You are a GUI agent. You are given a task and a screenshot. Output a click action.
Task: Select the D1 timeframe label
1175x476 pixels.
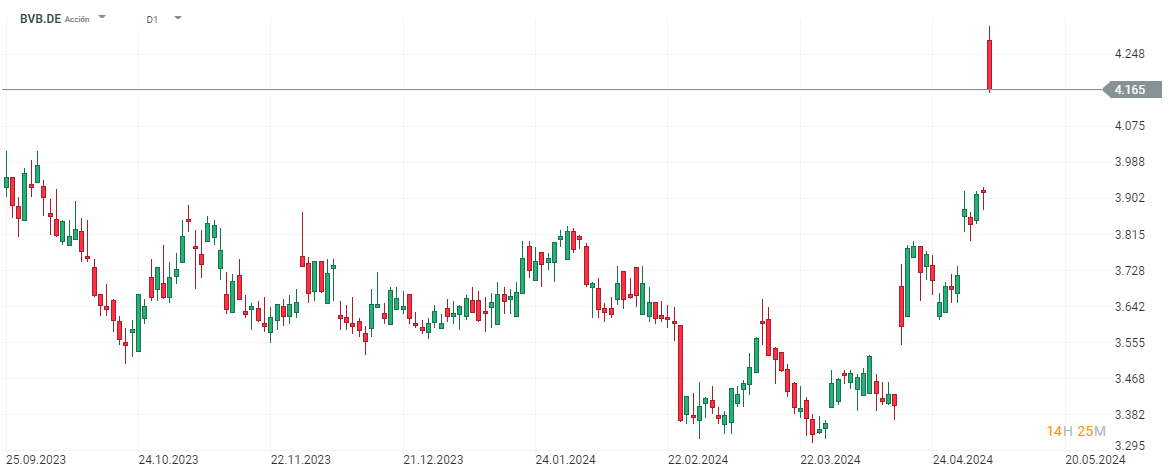pyautogui.click(x=152, y=19)
